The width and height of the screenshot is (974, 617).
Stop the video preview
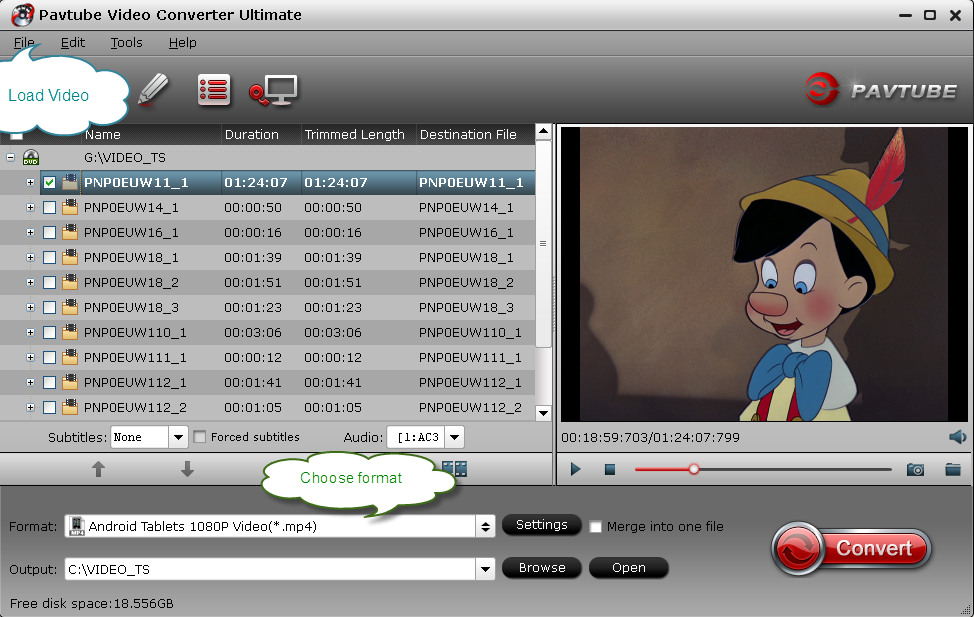point(610,470)
